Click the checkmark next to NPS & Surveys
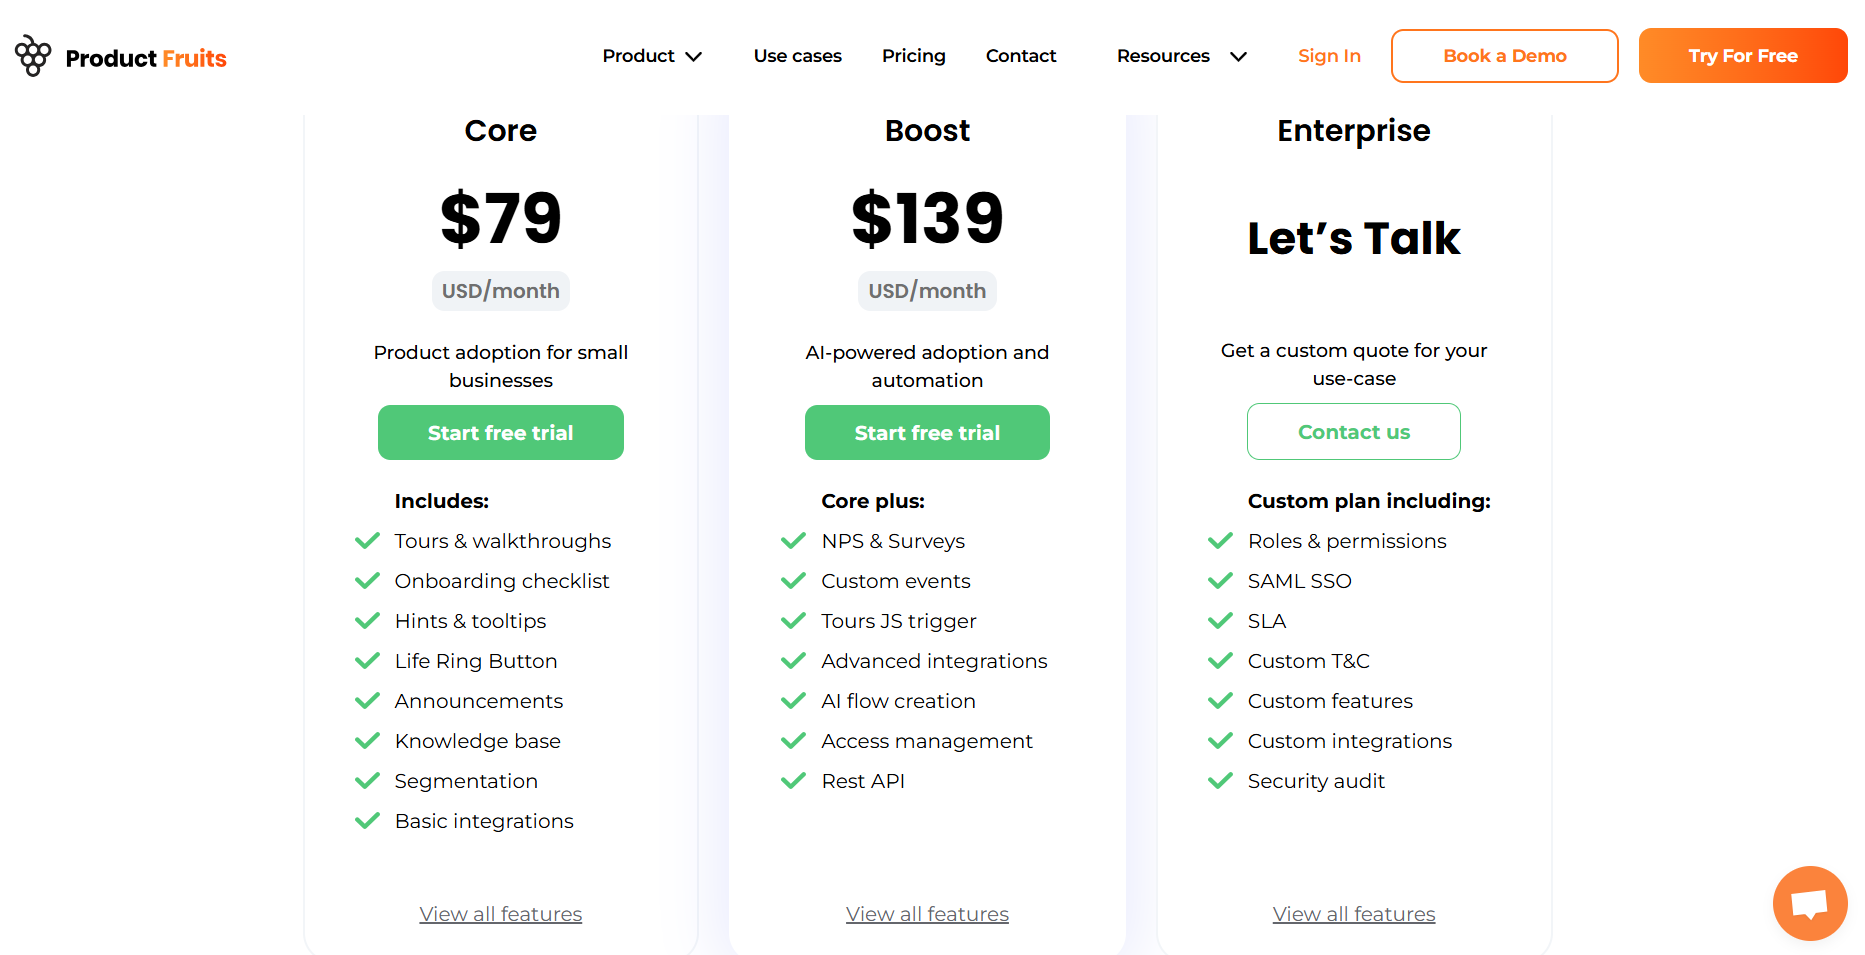1865x955 pixels. pyautogui.click(x=794, y=541)
